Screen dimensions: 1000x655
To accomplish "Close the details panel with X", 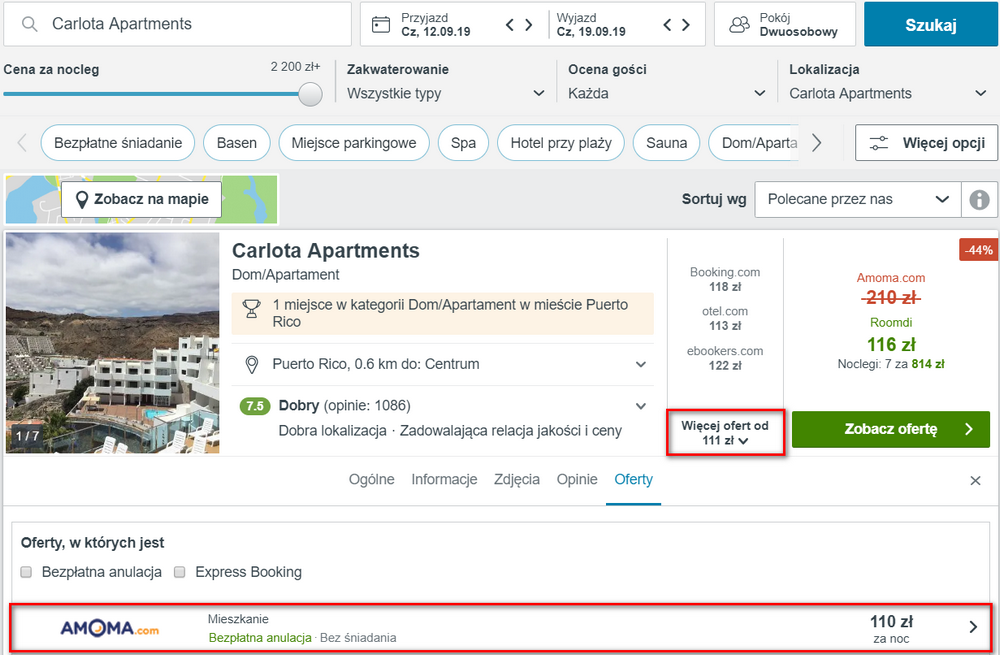I will tap(975, 481).
